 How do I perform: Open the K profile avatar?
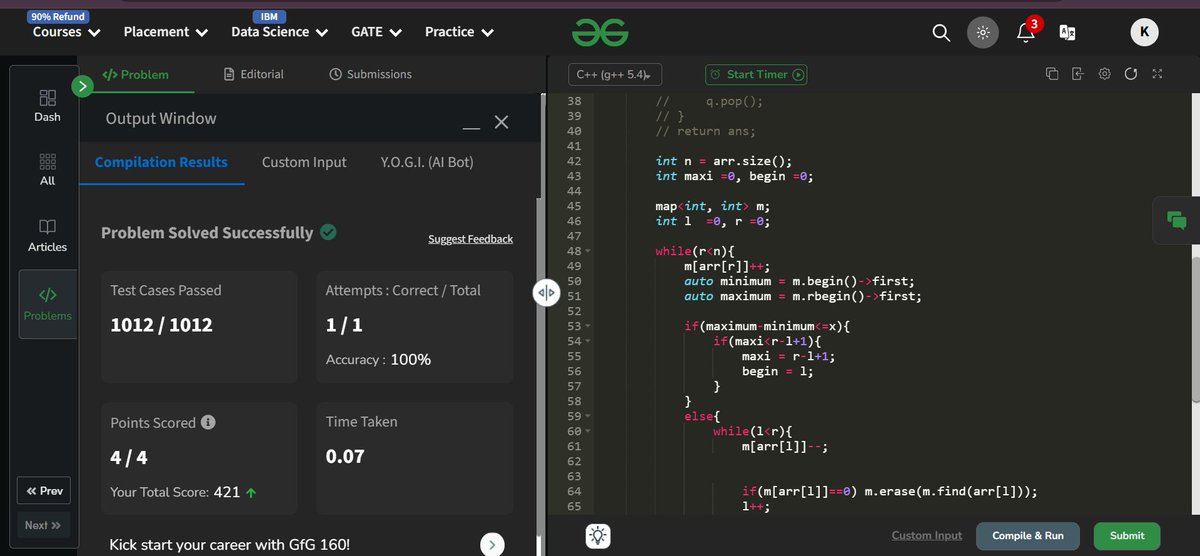click(1144, 33)
